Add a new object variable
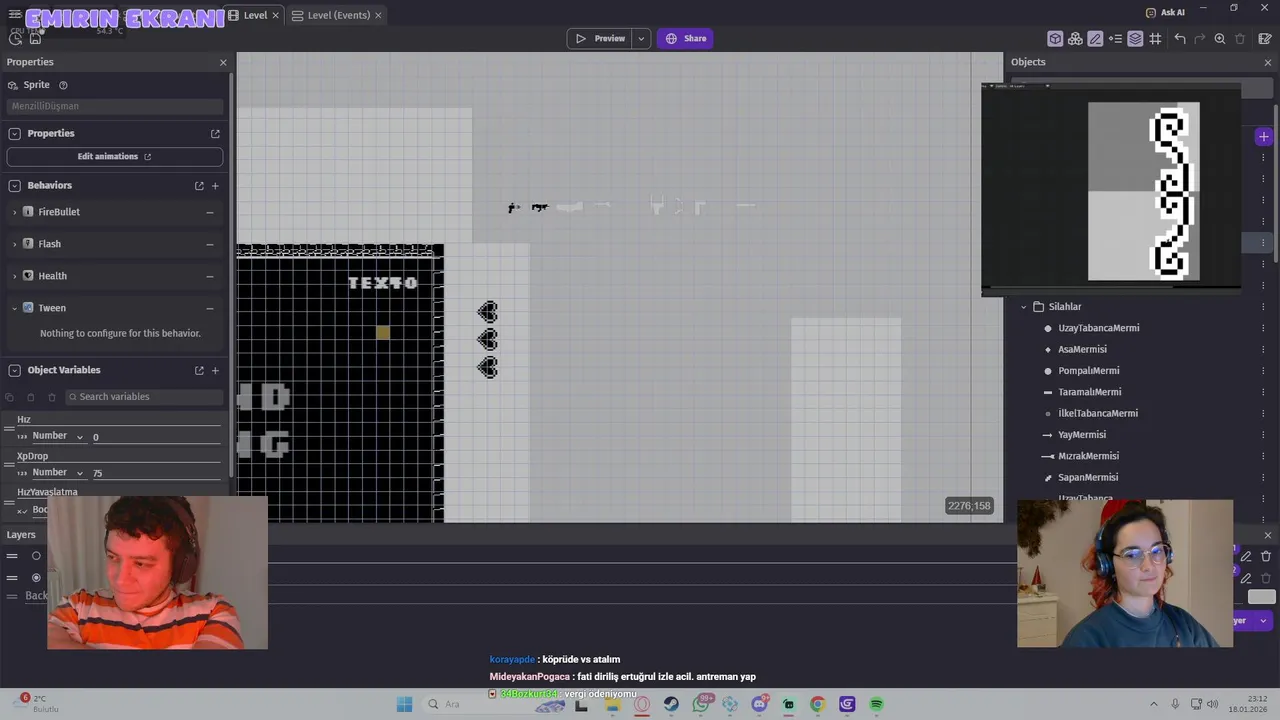Viewport: 1280px width, 720px height. 215,370
